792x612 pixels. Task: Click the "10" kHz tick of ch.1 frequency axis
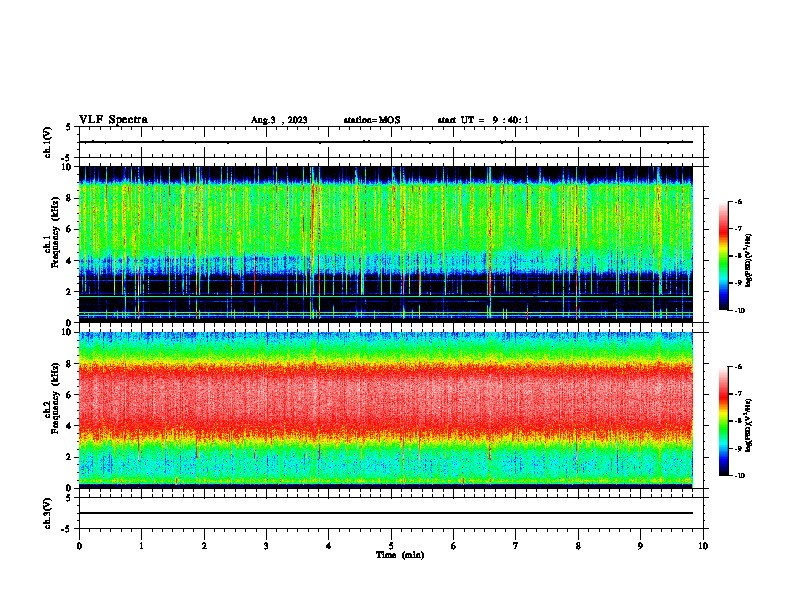coord(67,167)
